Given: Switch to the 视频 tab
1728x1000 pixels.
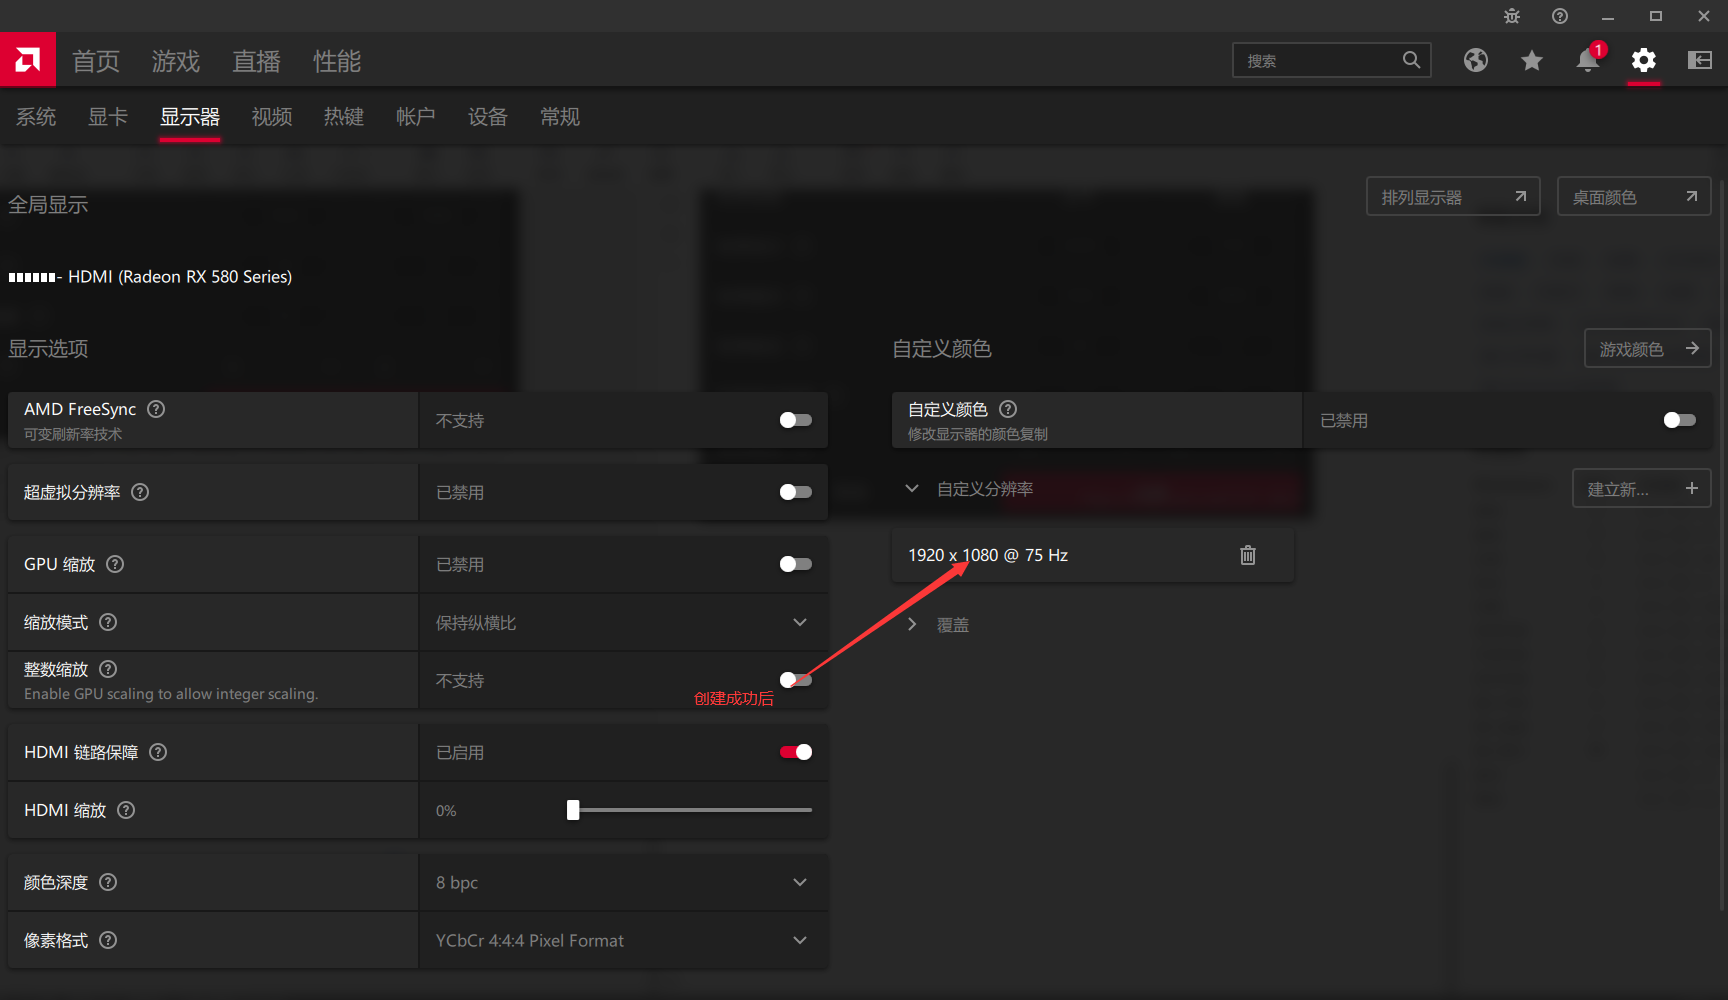Looking at the screenshot, I should click(x=271, y=117).
